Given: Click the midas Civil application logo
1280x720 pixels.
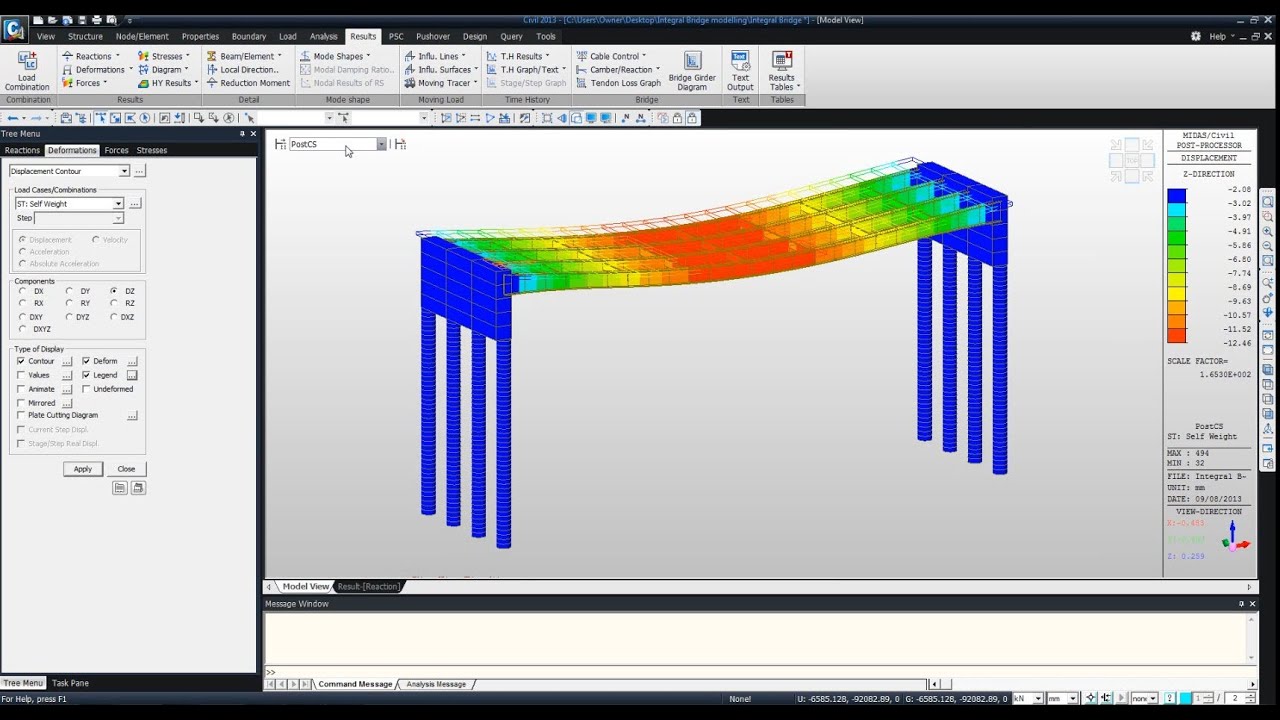Looking at the screenshot, I should click(13, 30).
